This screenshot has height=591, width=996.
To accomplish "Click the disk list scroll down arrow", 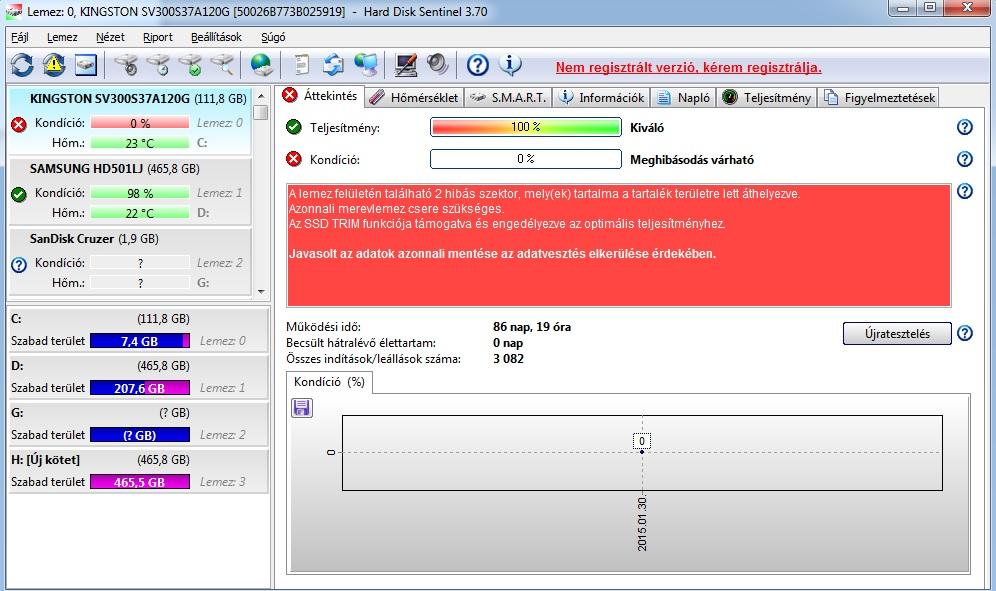I will coord(260,292).
